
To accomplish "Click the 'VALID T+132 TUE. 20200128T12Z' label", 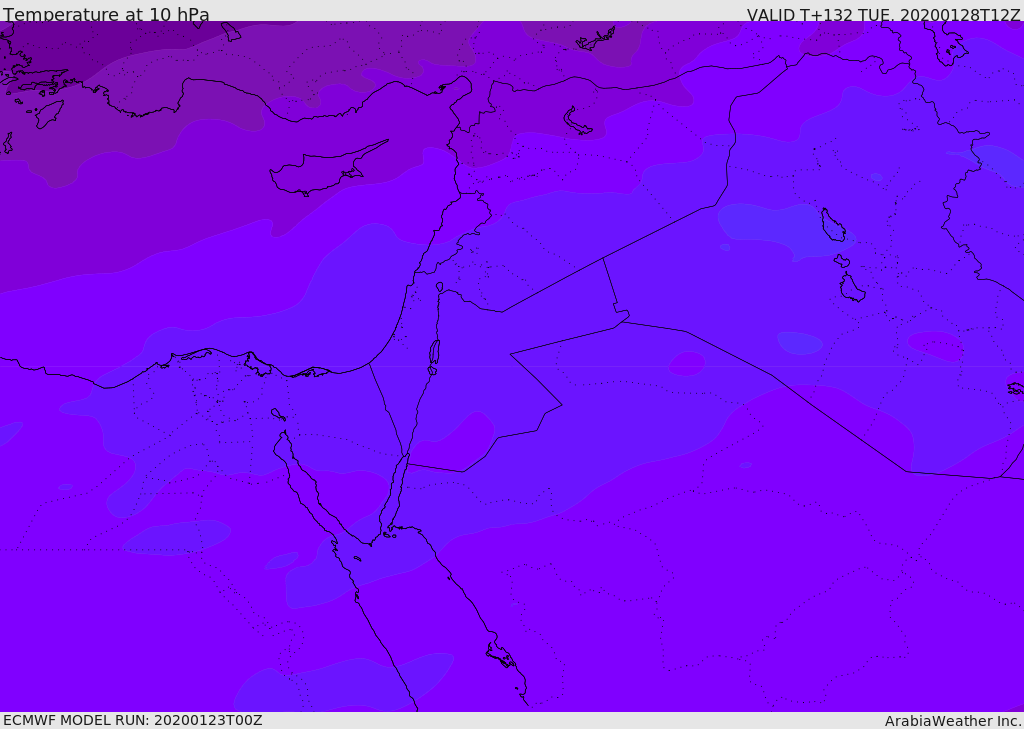I will (x=883, y=14).
